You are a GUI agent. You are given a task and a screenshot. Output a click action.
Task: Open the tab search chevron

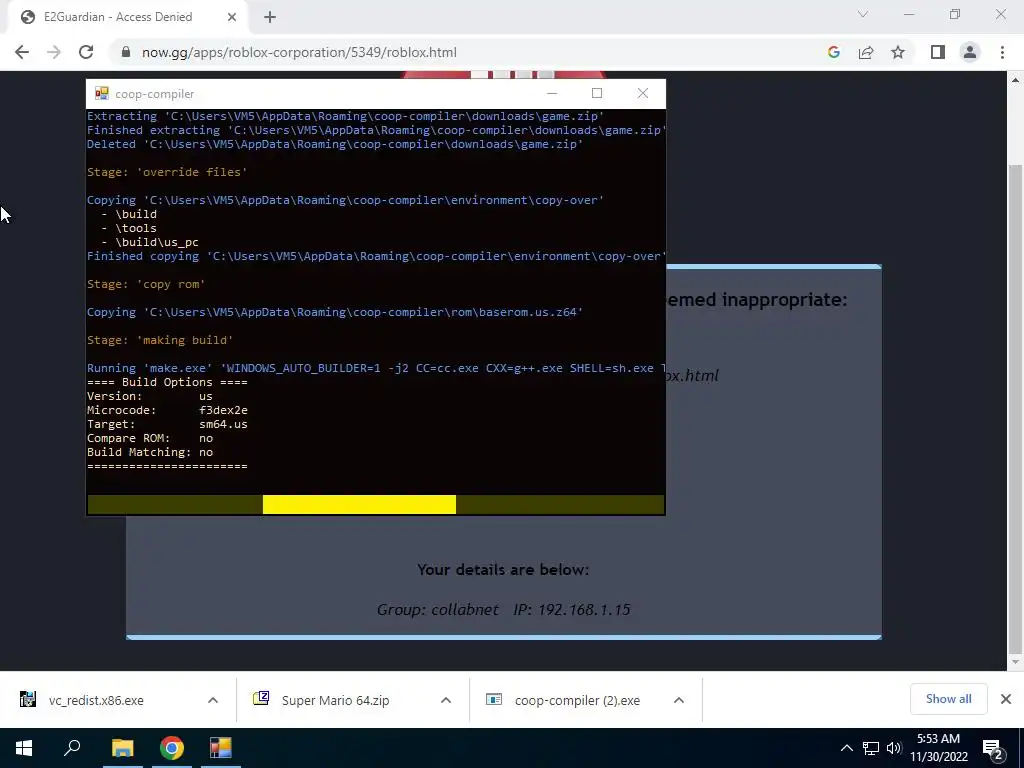[863, 14]
